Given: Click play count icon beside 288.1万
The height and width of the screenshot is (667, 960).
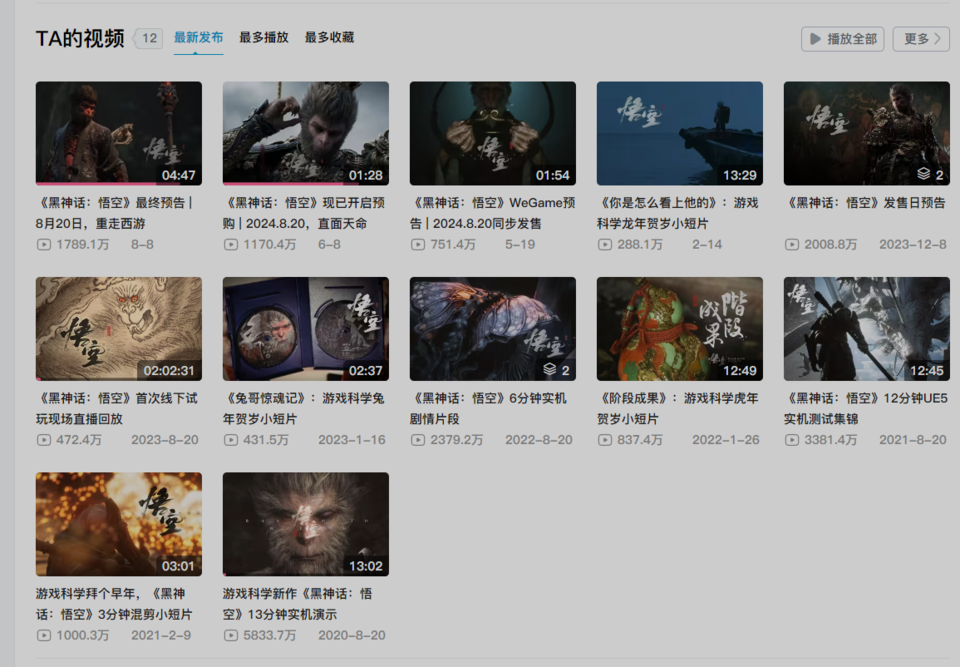Looking at the screenshot, I should tap(605, 244).
